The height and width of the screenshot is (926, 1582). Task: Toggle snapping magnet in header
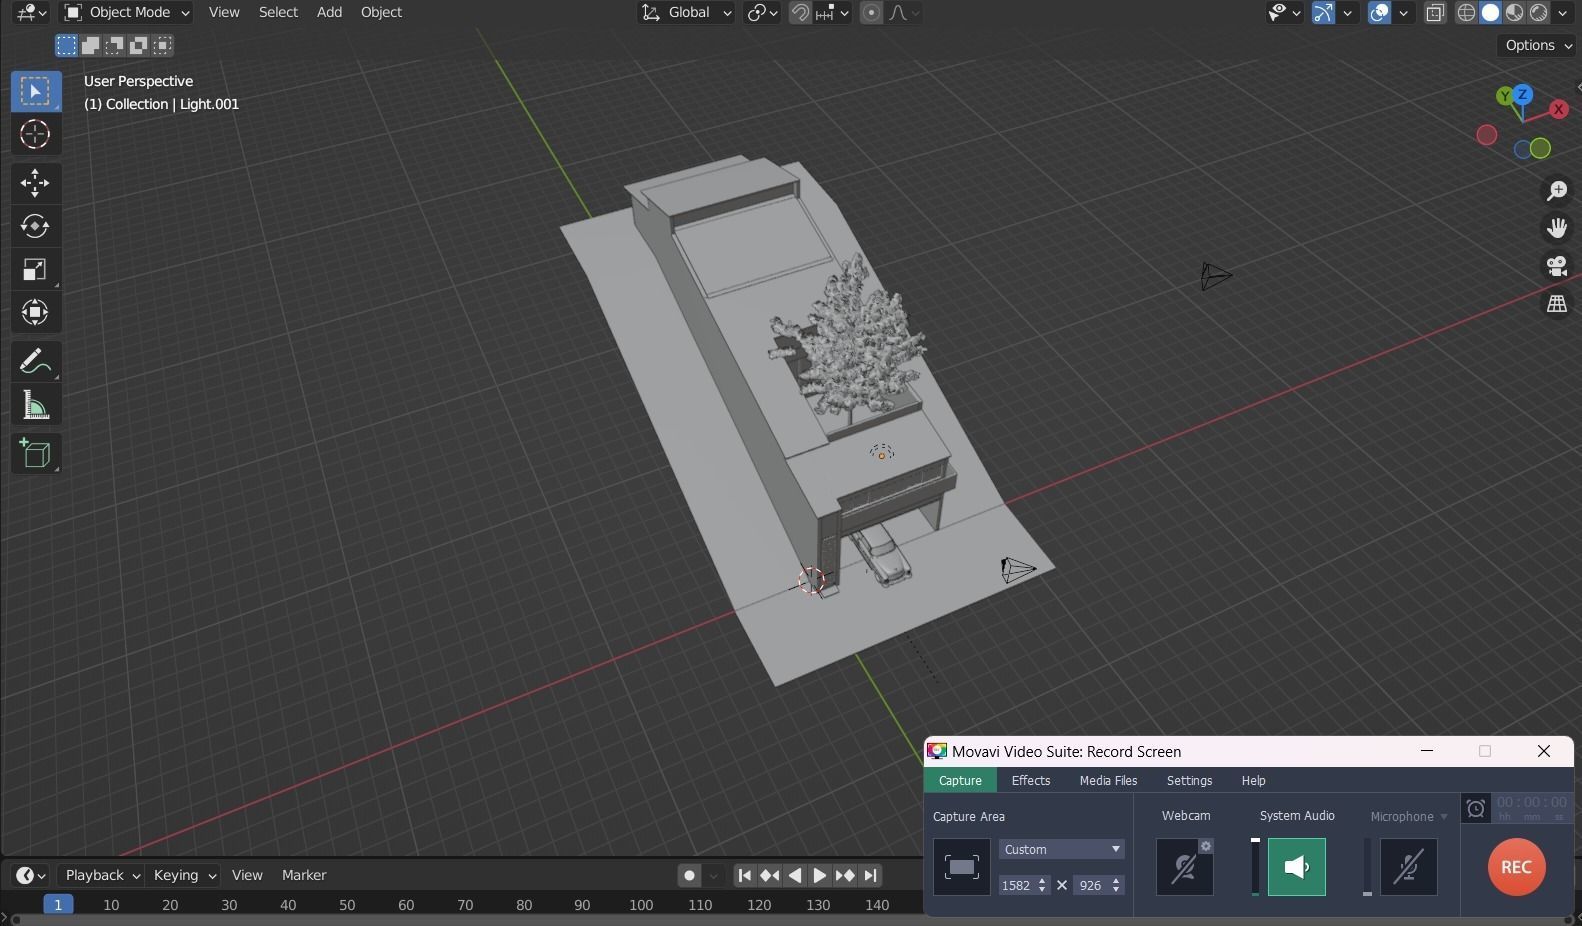coord(800,12)
